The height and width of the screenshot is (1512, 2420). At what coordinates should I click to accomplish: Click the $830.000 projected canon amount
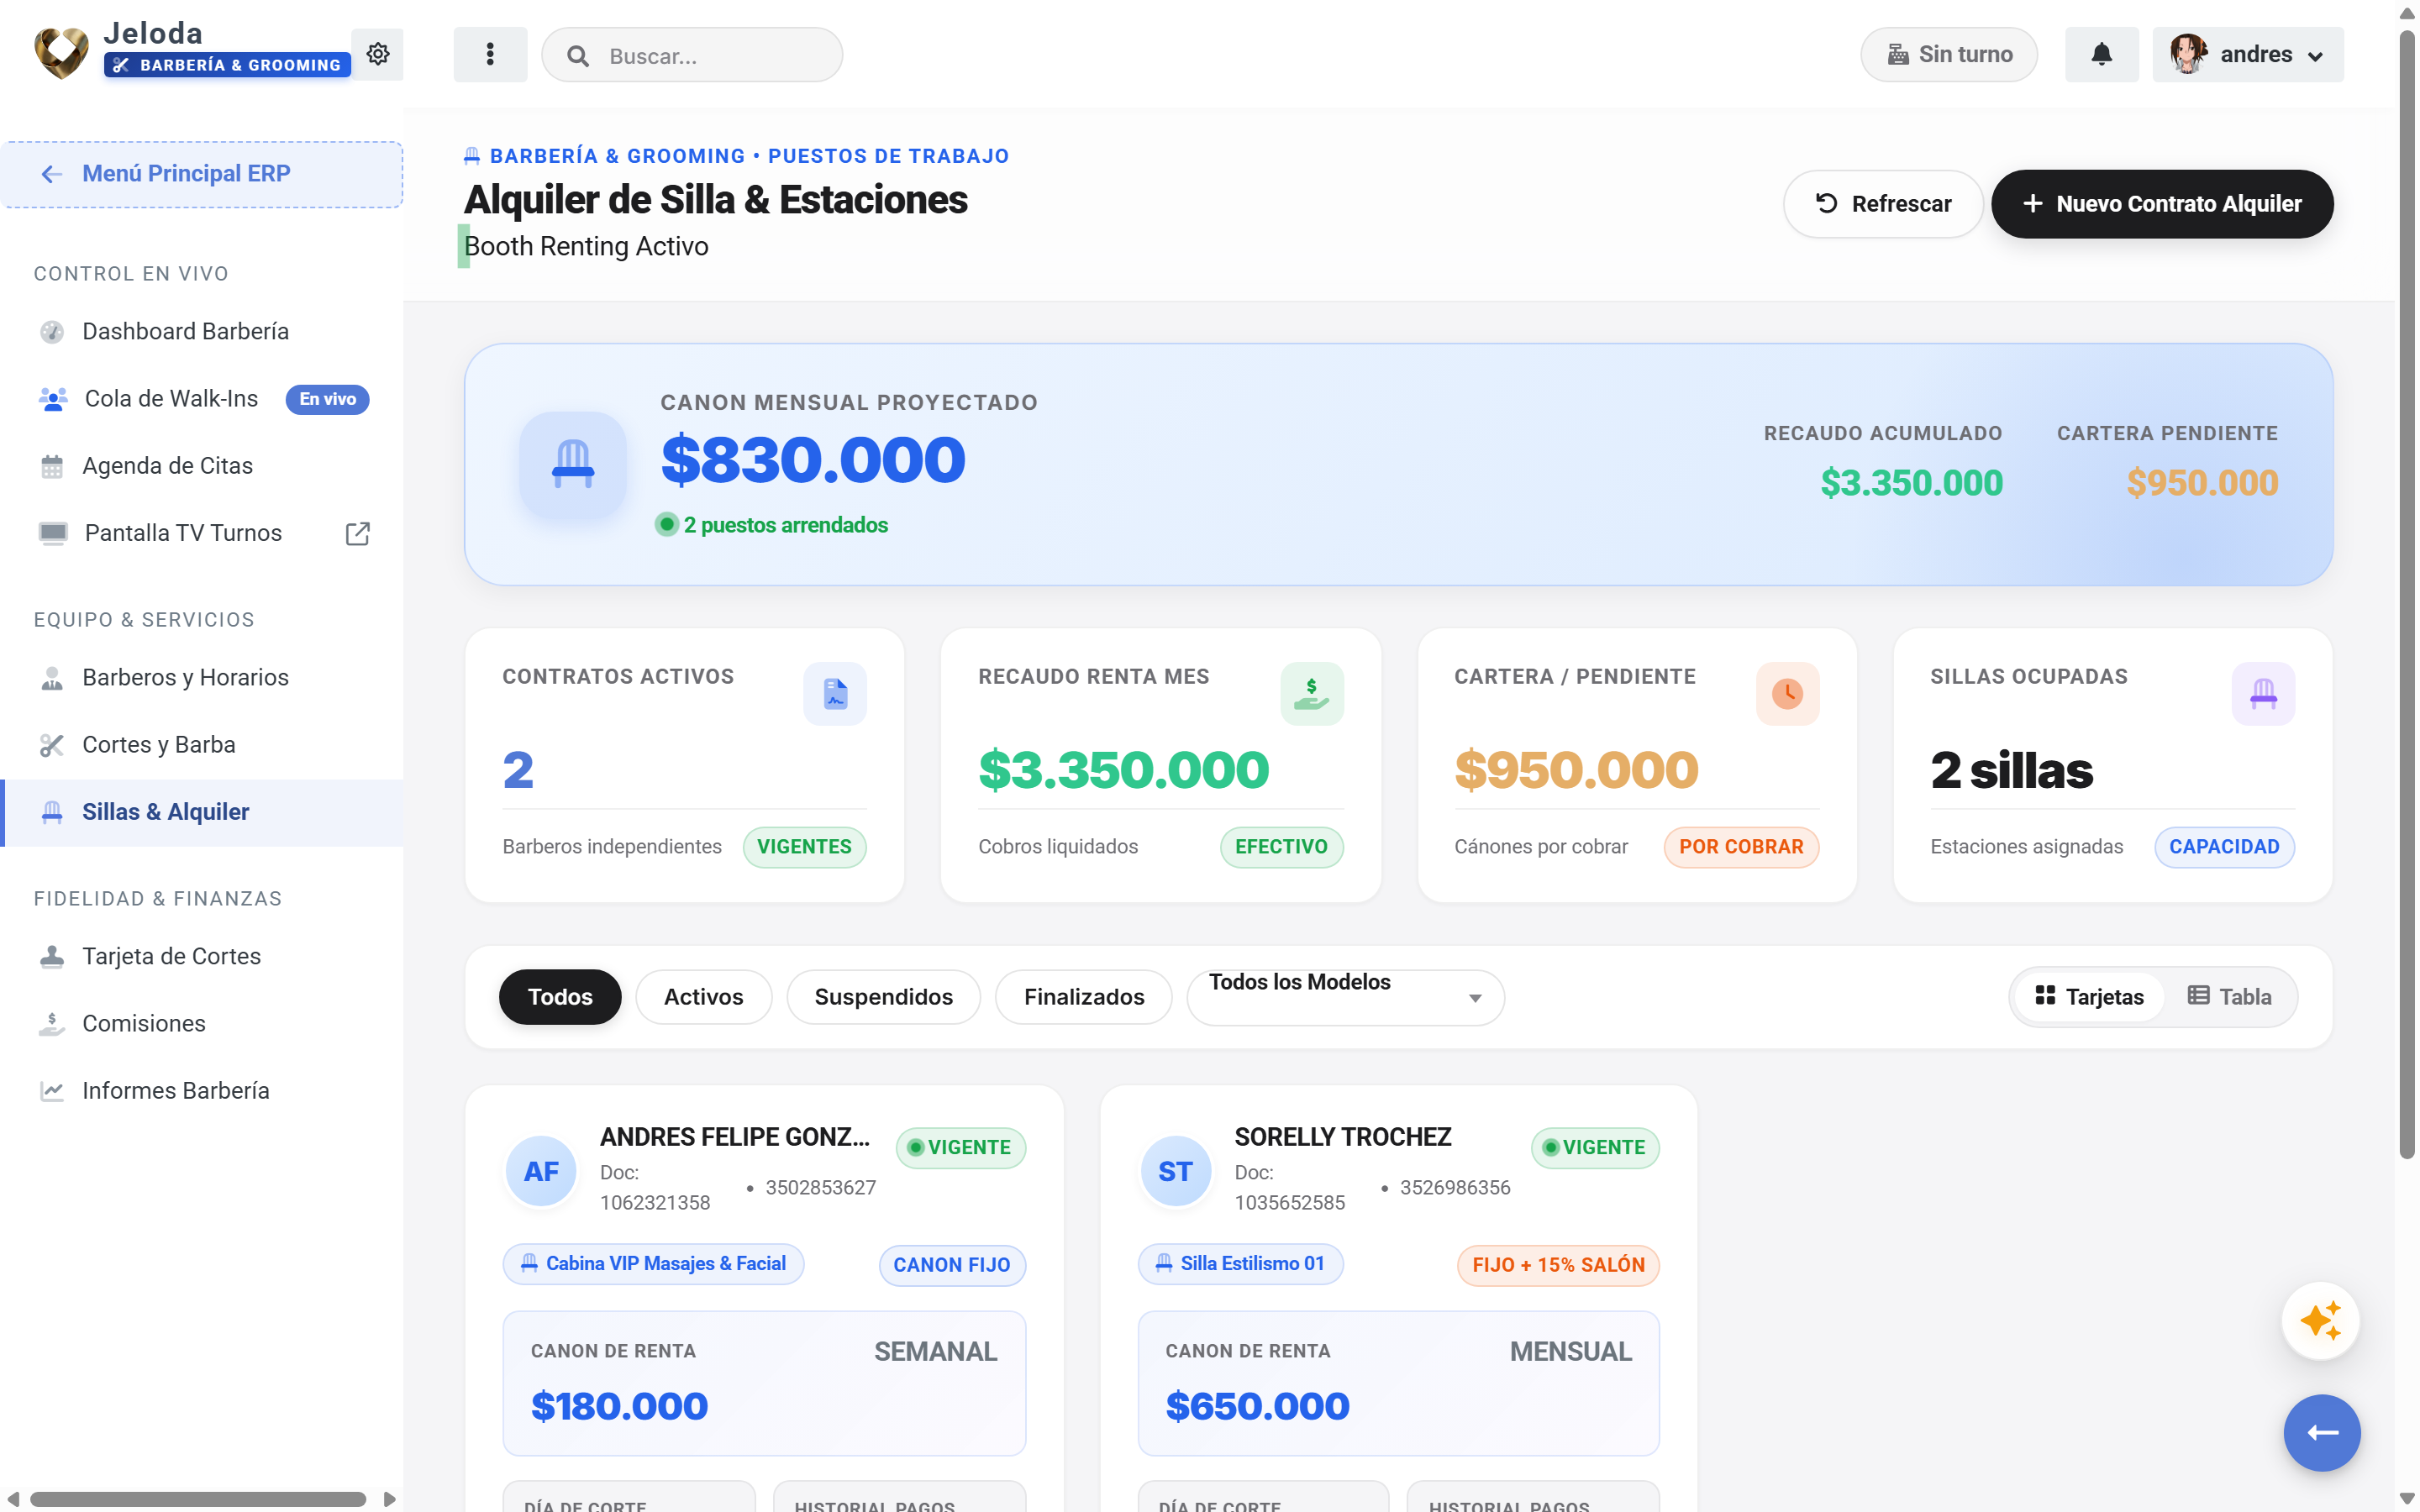coord(813,460)
